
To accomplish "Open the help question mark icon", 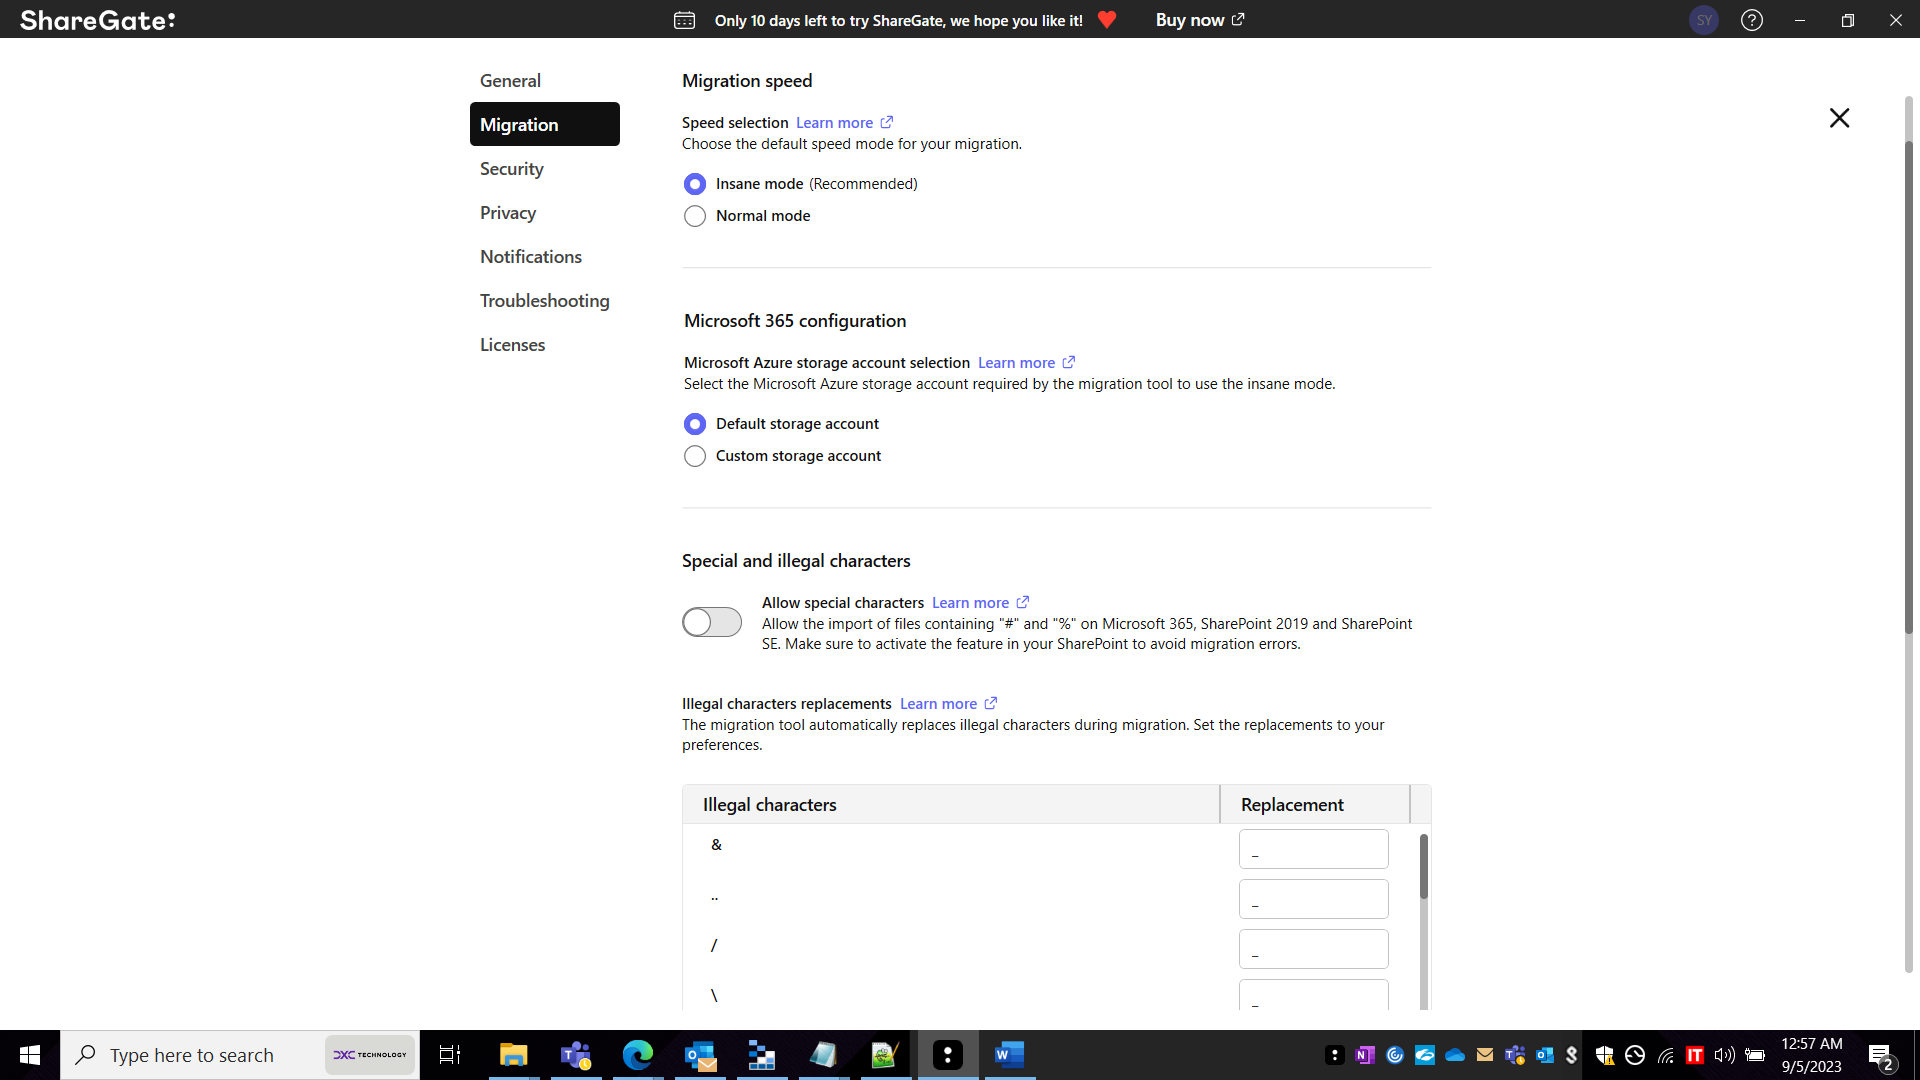I will click(x=1752, y=20).
